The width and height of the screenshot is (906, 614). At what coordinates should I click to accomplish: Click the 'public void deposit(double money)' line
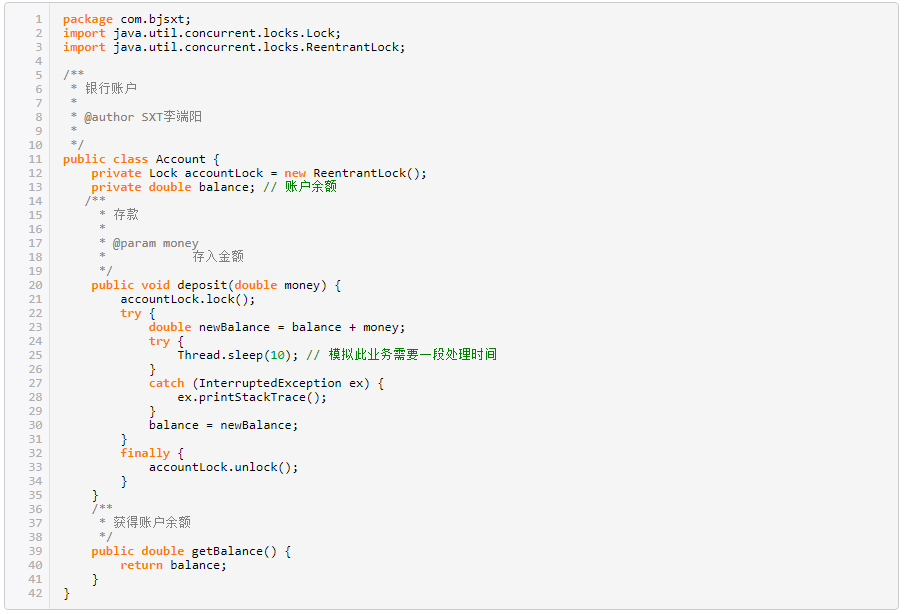coord(216,285)
